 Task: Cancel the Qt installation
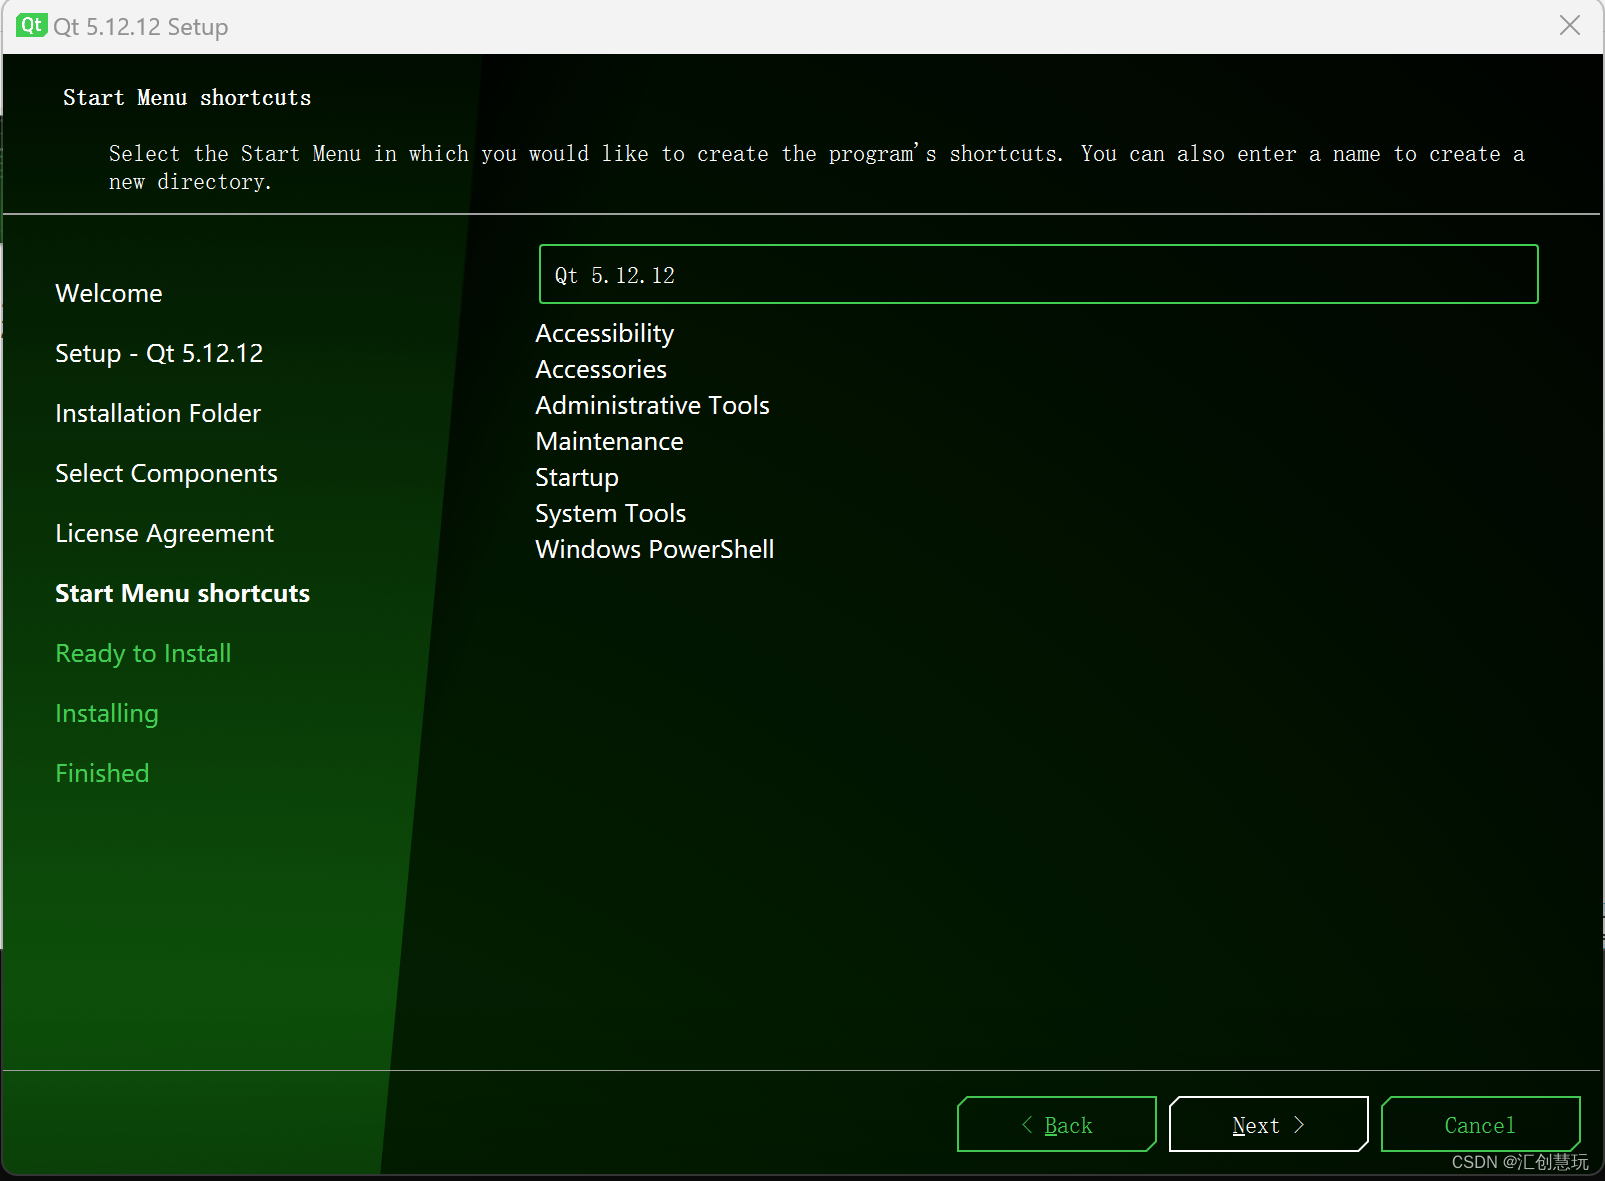pyautogui.click(x=1480, y=1124)
